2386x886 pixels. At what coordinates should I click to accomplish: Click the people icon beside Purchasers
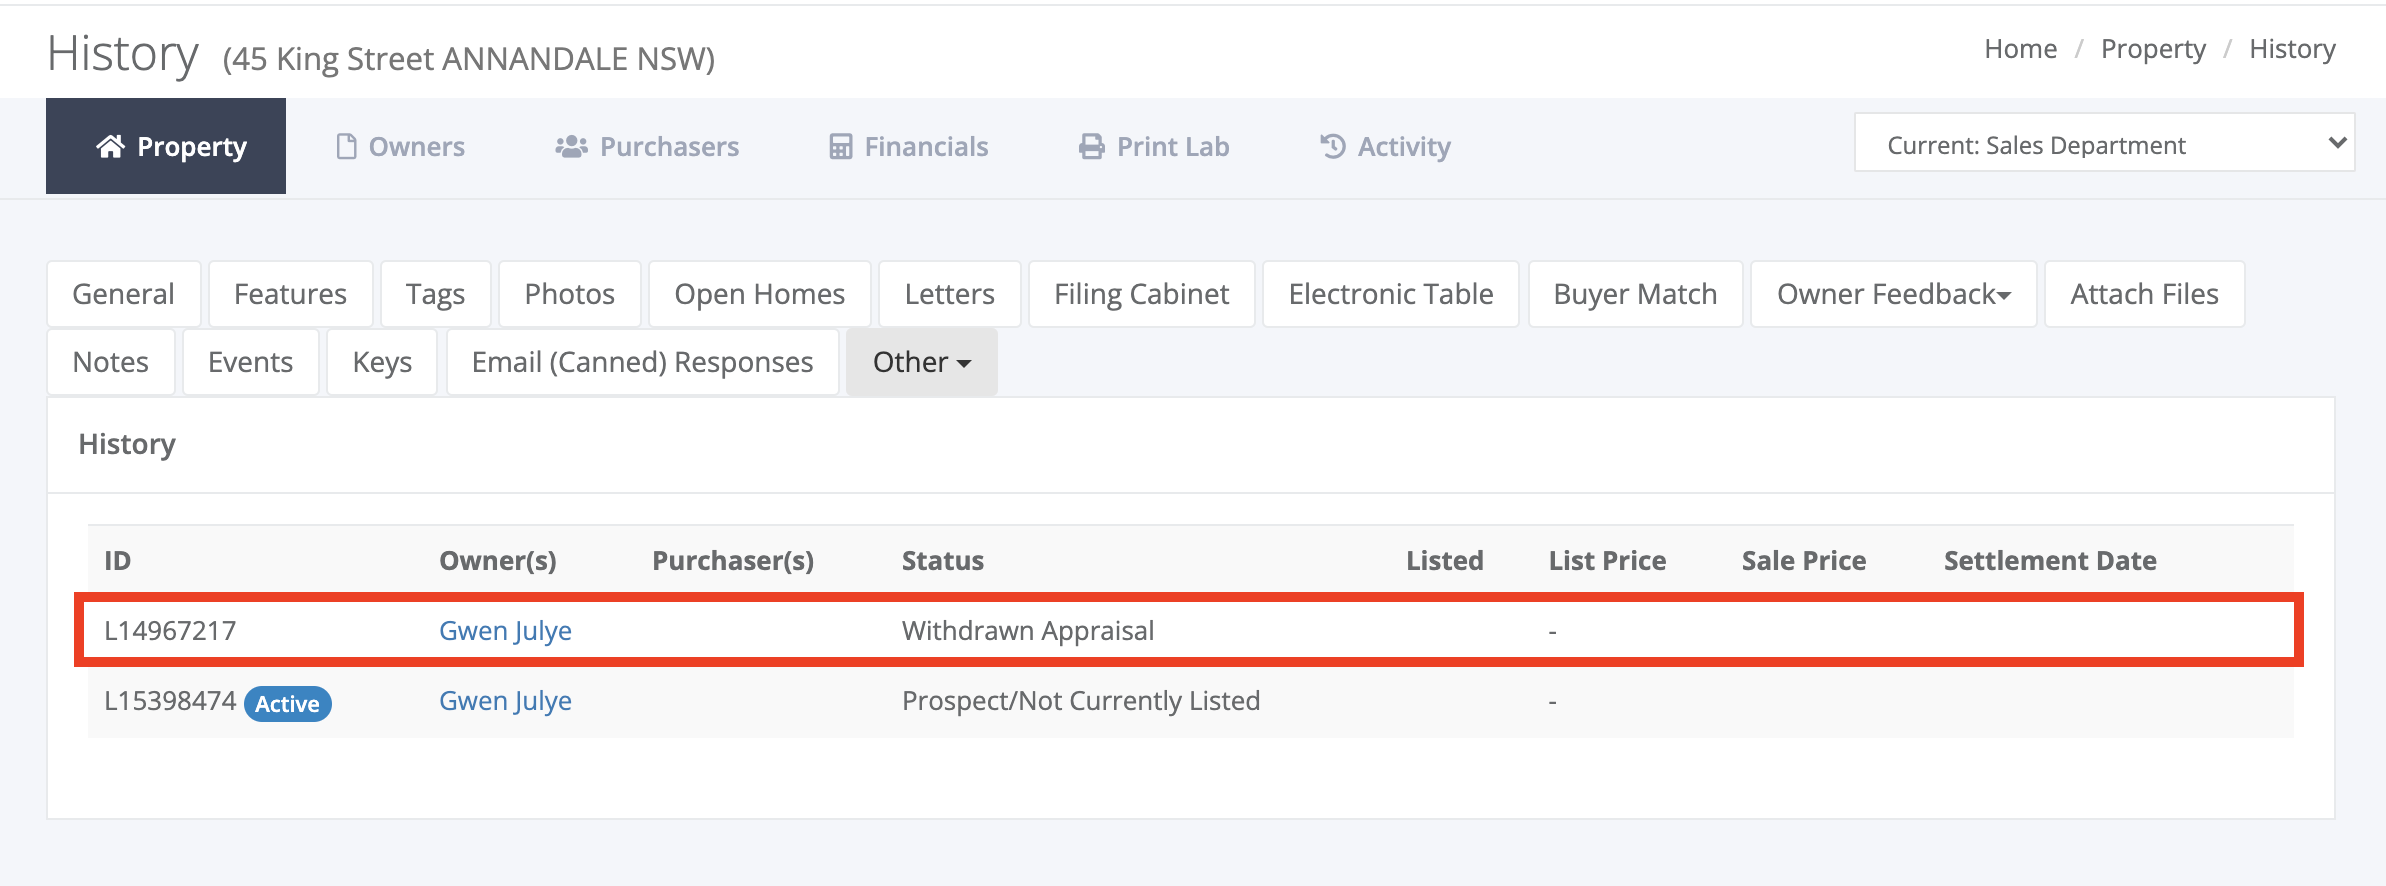click(x=571, y=146)
